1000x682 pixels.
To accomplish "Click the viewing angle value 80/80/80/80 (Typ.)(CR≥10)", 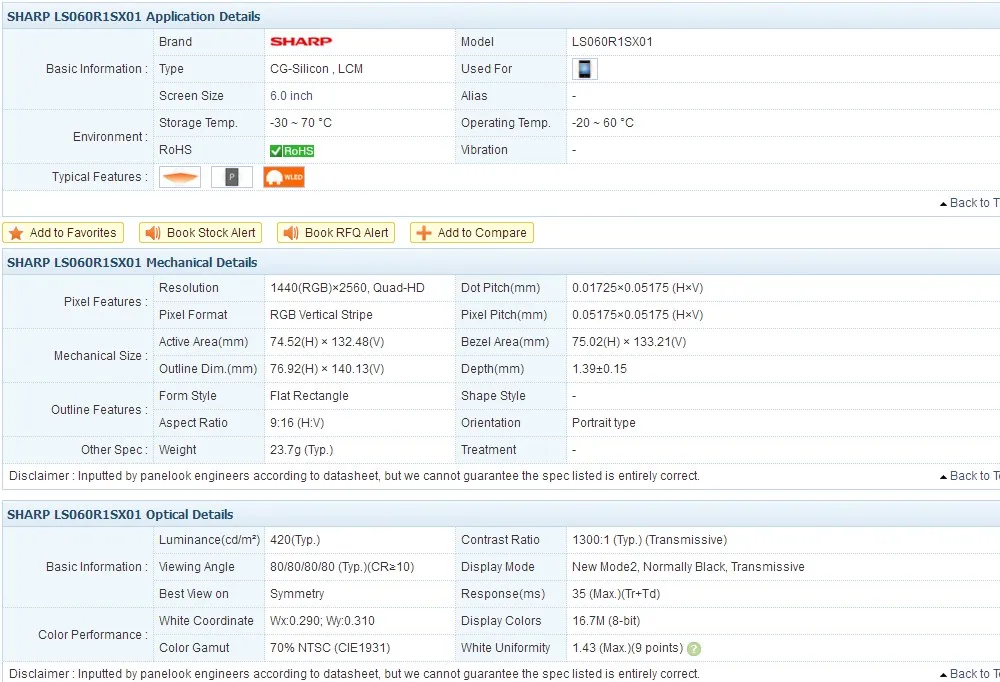I will pos(342,567).
